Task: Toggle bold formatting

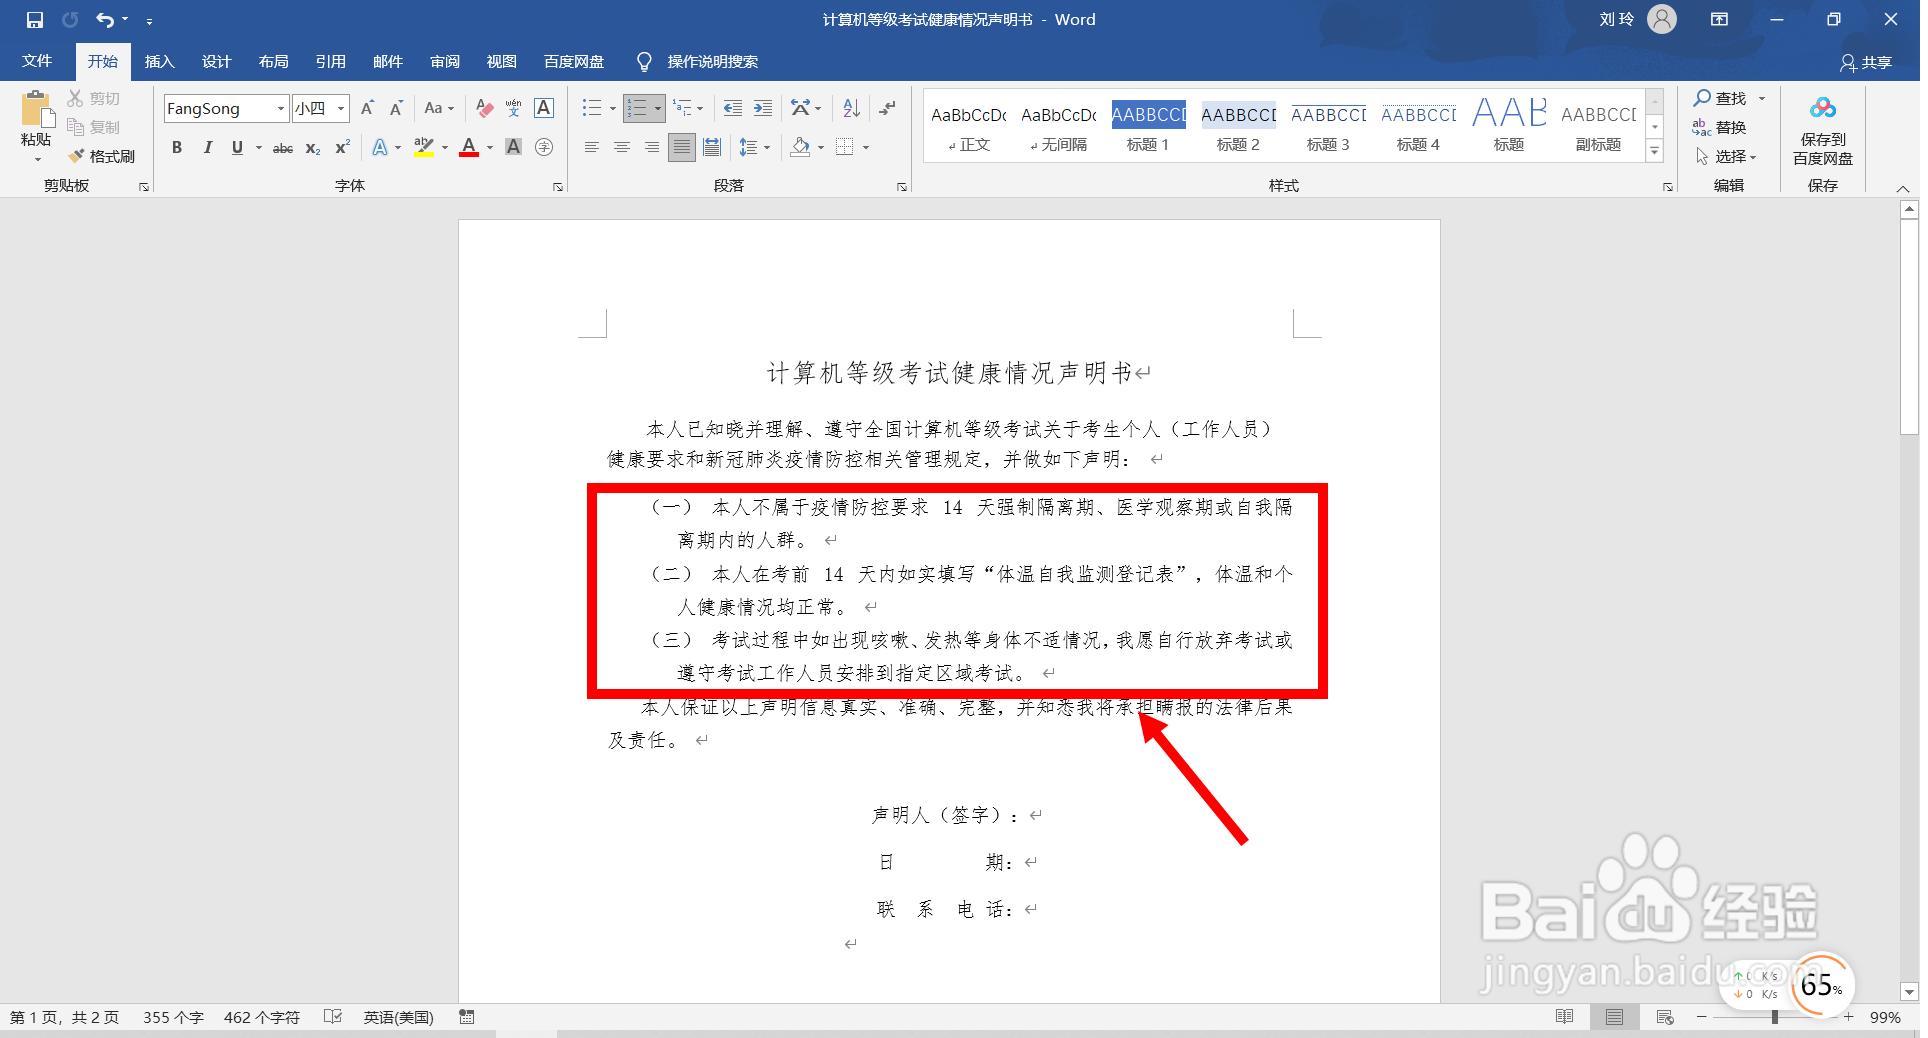Action: point(177,148)
